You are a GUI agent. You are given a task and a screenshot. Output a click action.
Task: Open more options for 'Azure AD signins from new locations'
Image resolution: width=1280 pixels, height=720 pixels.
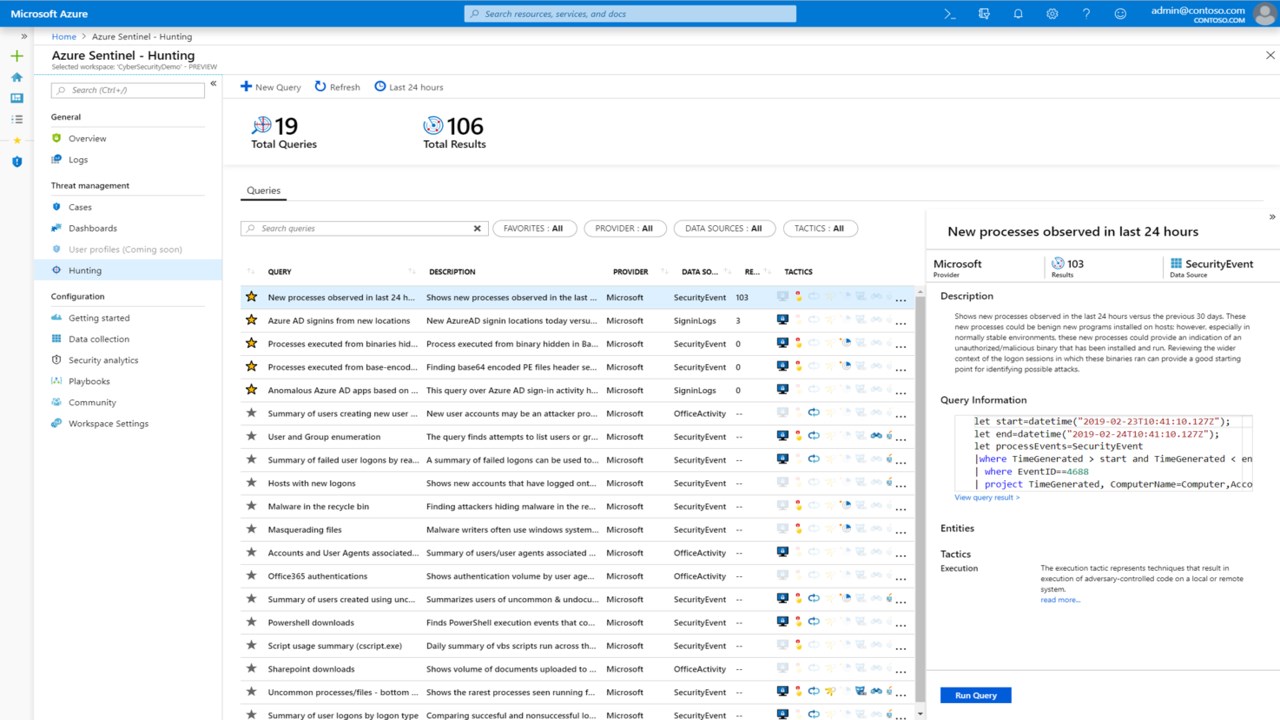901,322
